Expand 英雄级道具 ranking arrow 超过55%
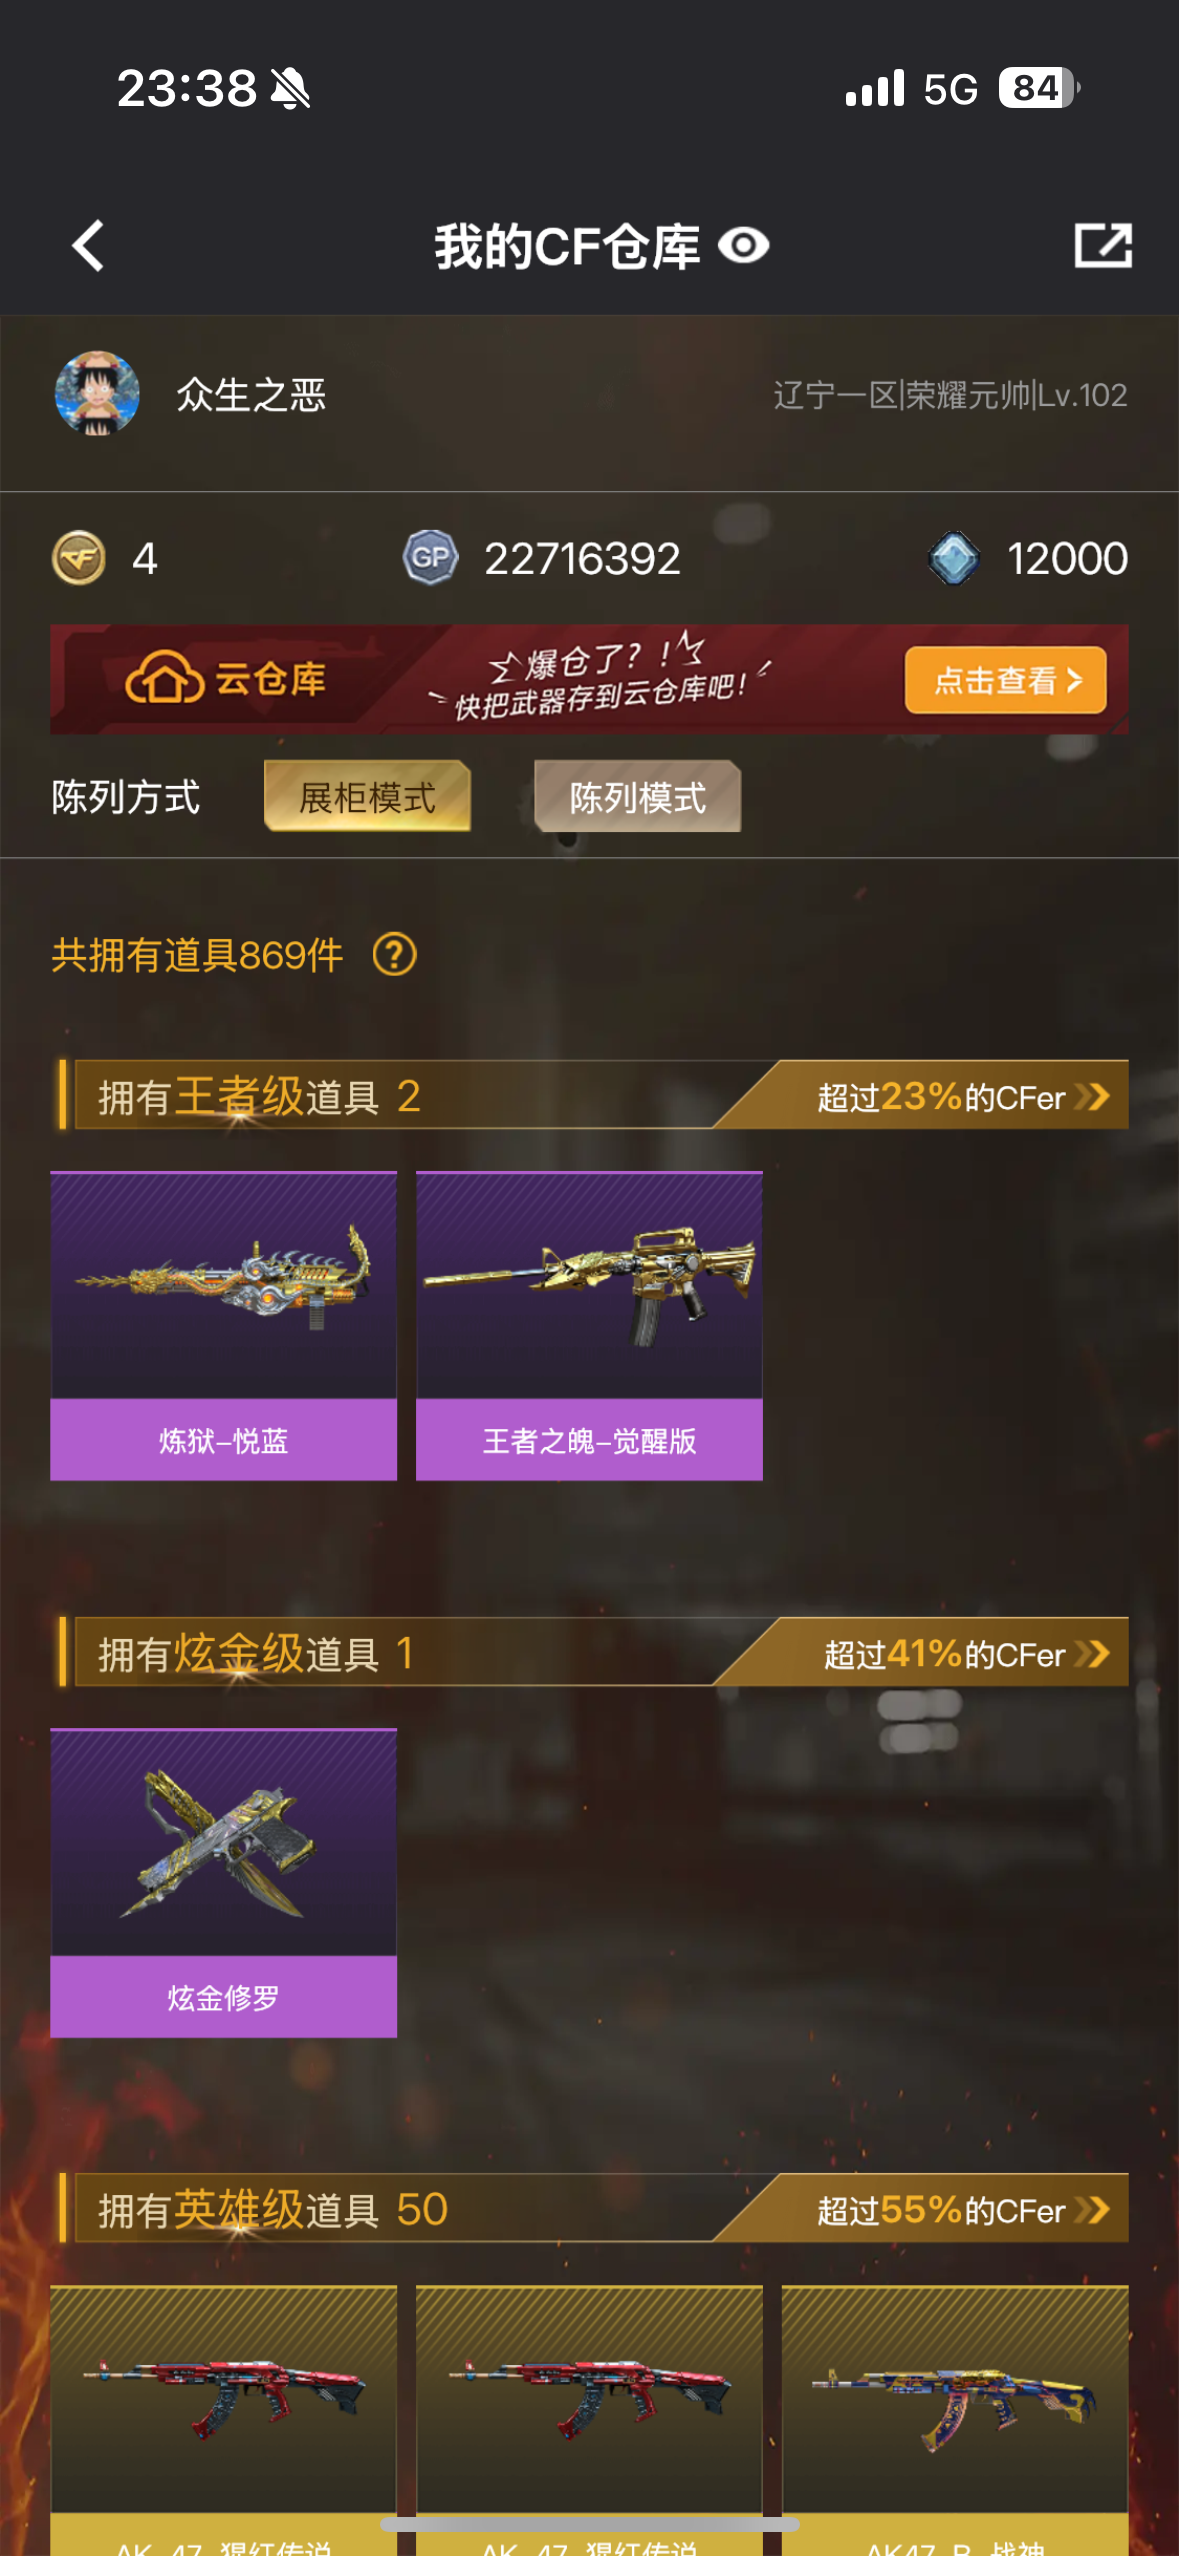Image resolution: width=1179 pixels, height=2556 pixels. click(x=1092, y=2210)
